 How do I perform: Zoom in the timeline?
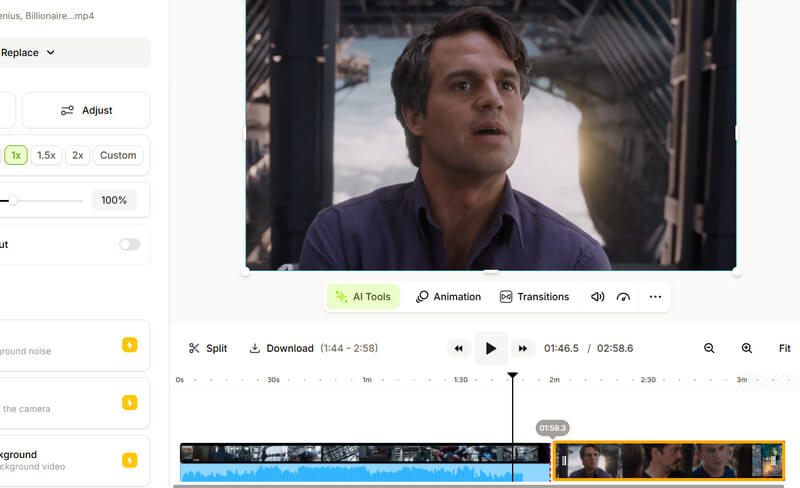coord(746,348)
